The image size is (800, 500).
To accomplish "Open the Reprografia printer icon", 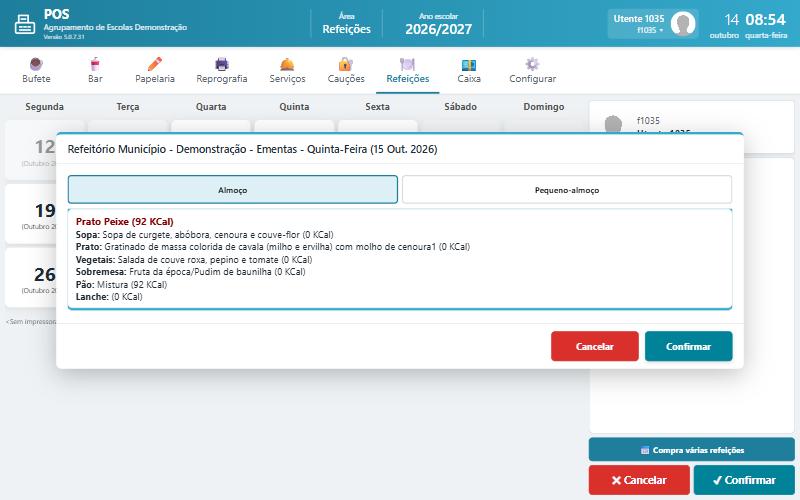I will (x=221, y=64).
